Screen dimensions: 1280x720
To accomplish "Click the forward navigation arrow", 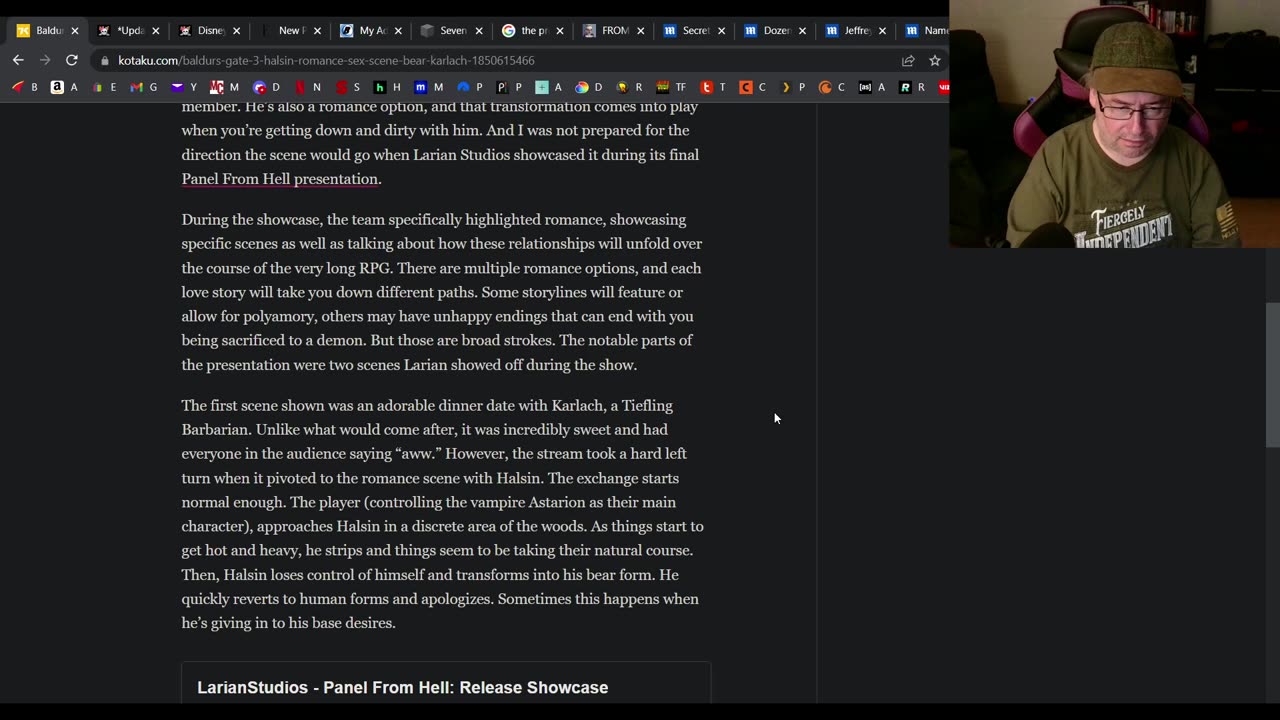I will tap(45, 60).
